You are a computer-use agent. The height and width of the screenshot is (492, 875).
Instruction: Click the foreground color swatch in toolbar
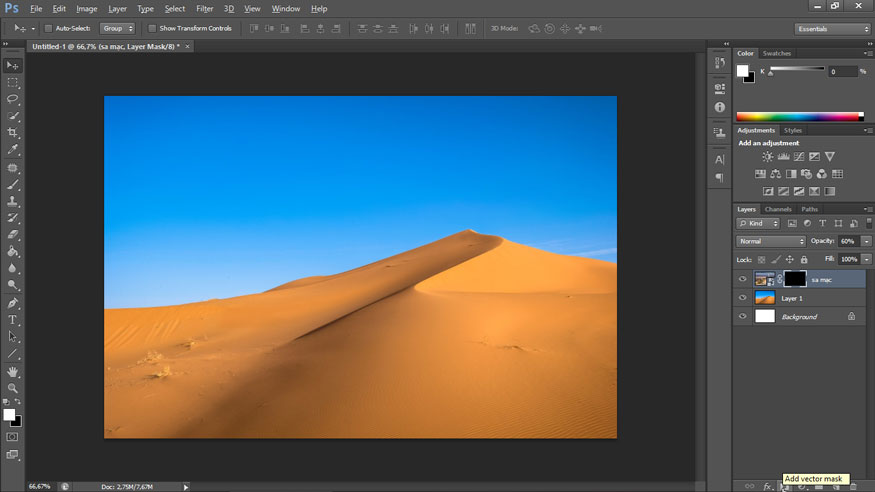9,414
